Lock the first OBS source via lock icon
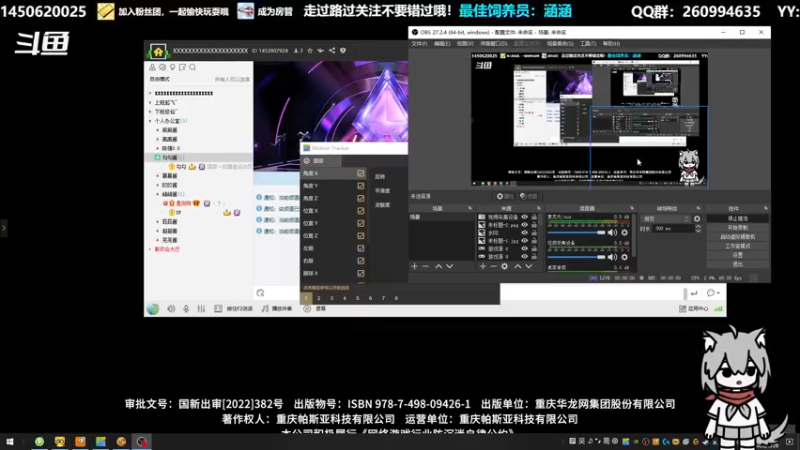The height and width of the screenshot is (450, 800). pyautogui.click(x=534, y=217)
